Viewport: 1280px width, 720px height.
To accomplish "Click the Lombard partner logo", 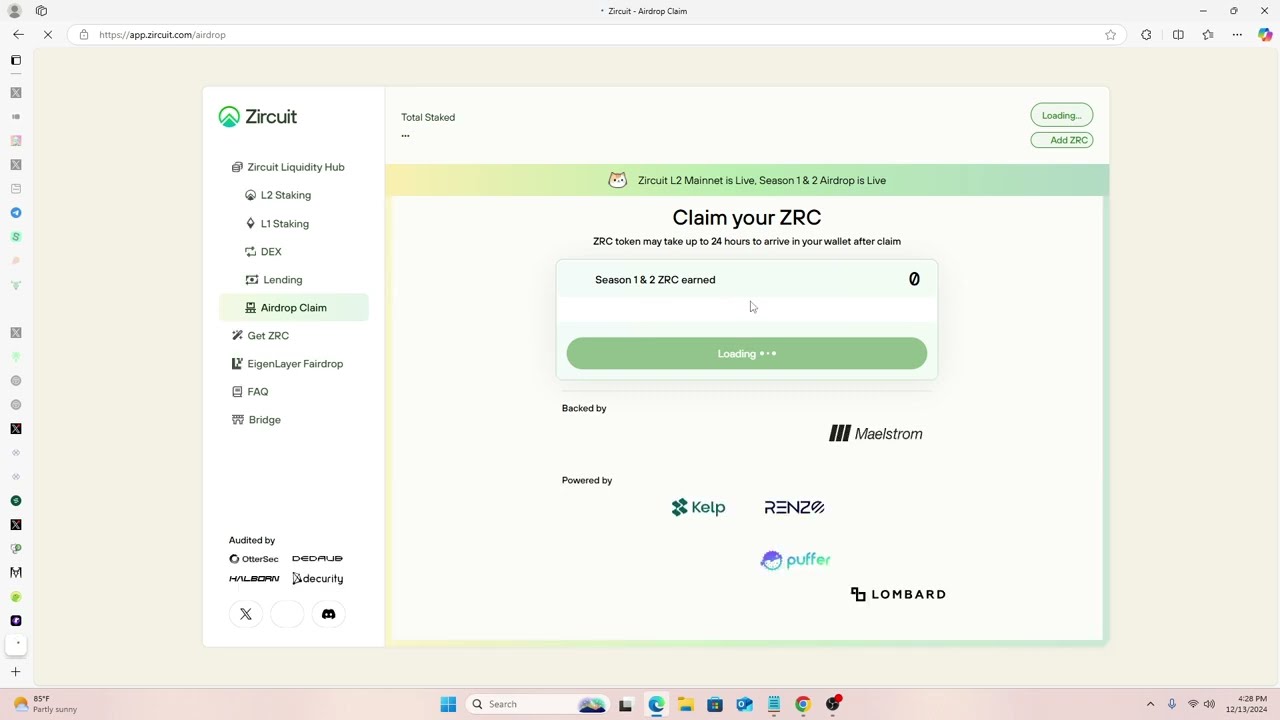I will [898, 594].
